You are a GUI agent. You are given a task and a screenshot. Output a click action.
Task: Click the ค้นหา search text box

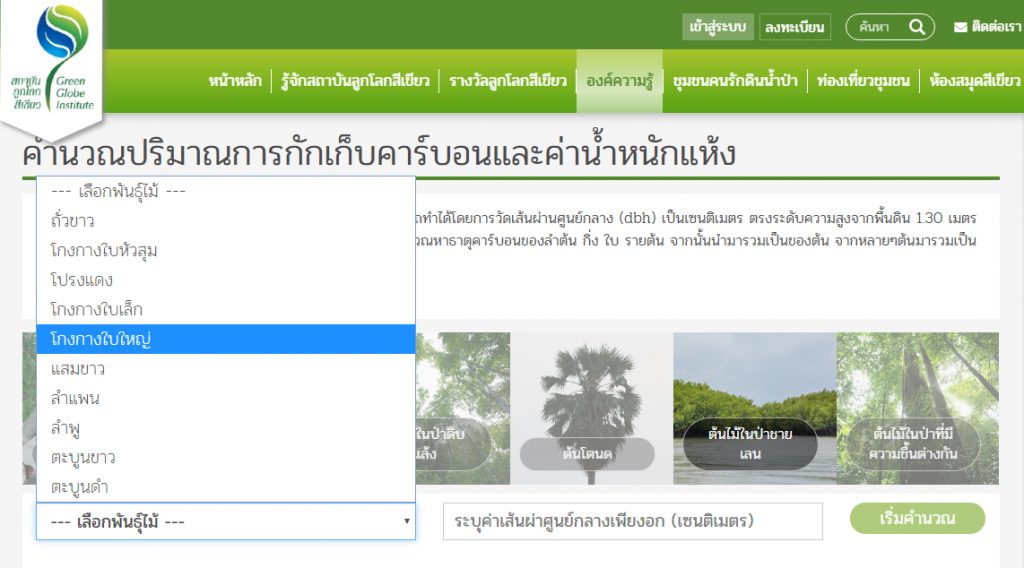tap(879, 27)
